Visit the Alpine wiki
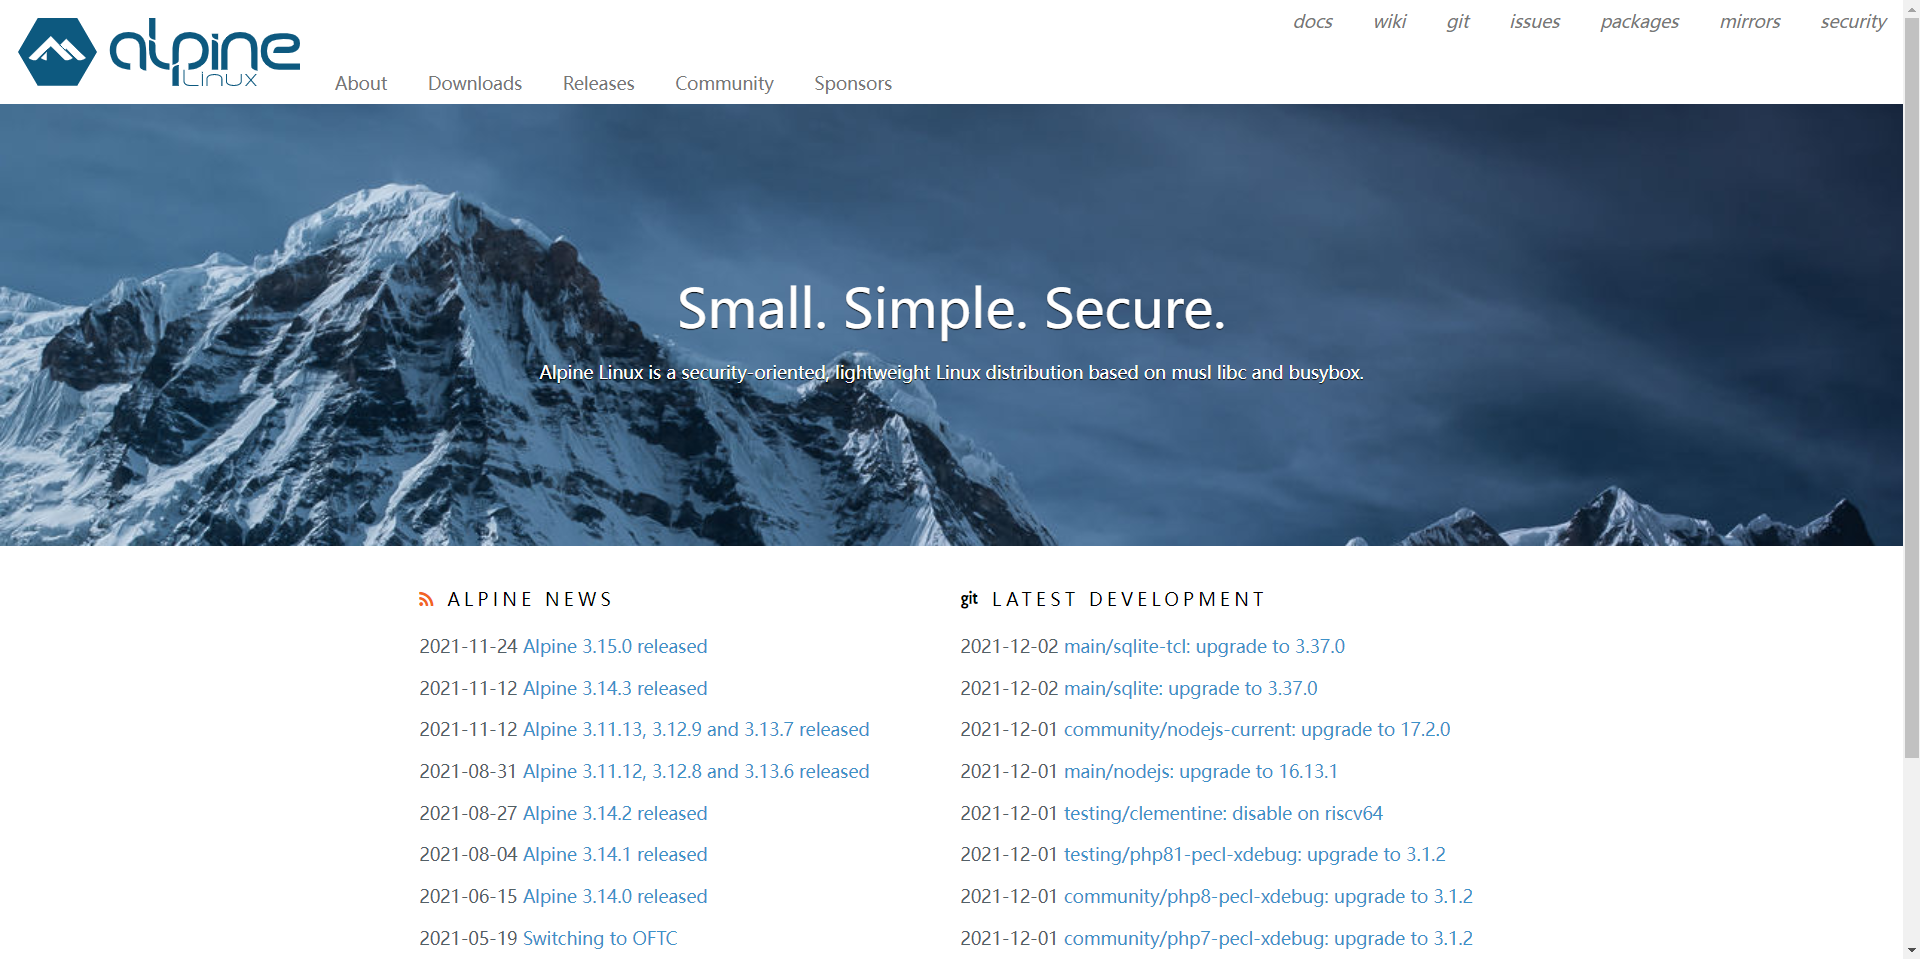1920x959 pixels. tap(1390, 21)
